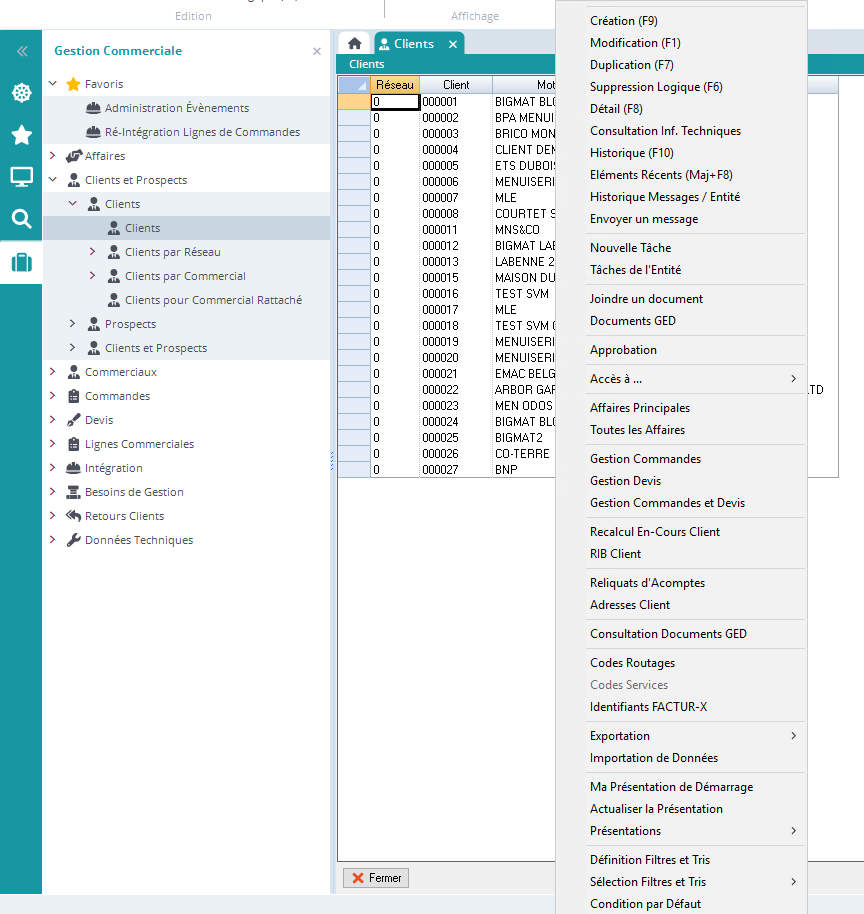Select the briefcase icon in left sidebar
The height and width of the screenshot is (914, 864).
21,263
